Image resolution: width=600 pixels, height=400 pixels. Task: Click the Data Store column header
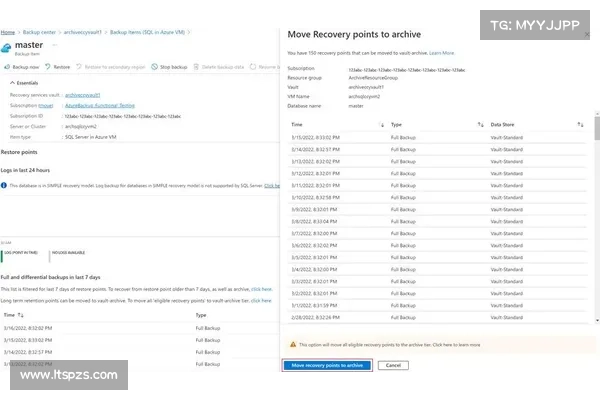[502, 125]
